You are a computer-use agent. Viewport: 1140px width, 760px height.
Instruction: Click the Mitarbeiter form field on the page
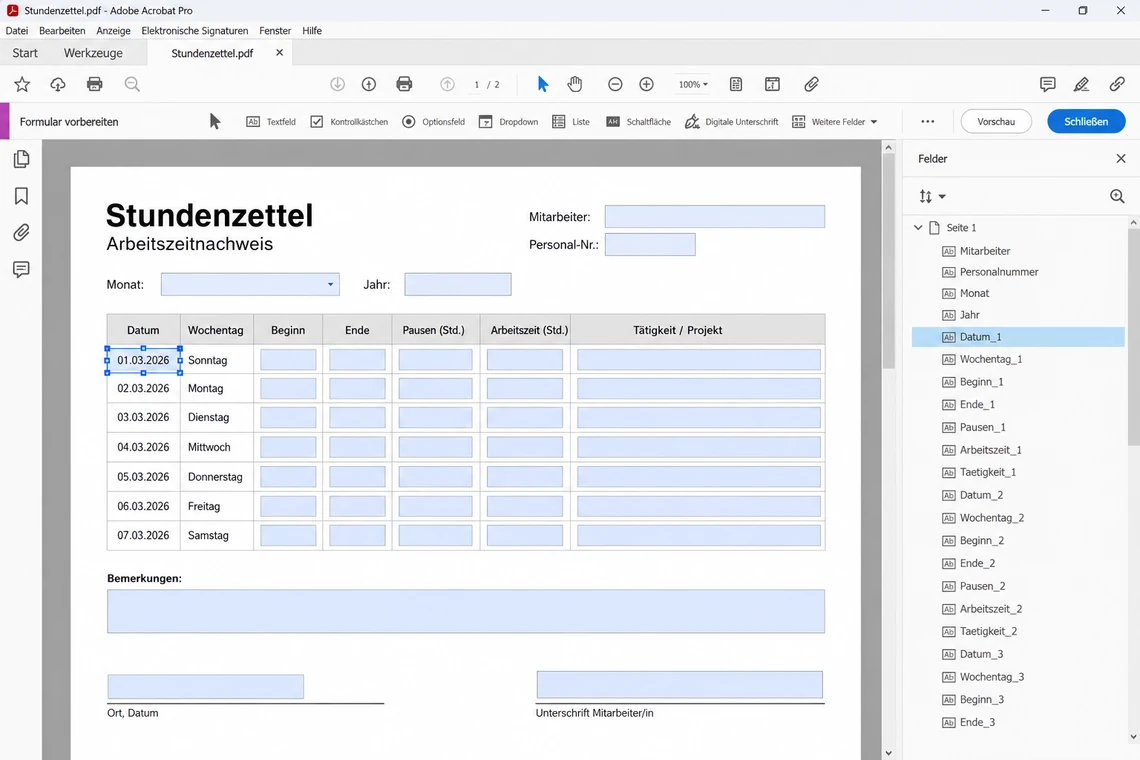click(x=715, y=216)
